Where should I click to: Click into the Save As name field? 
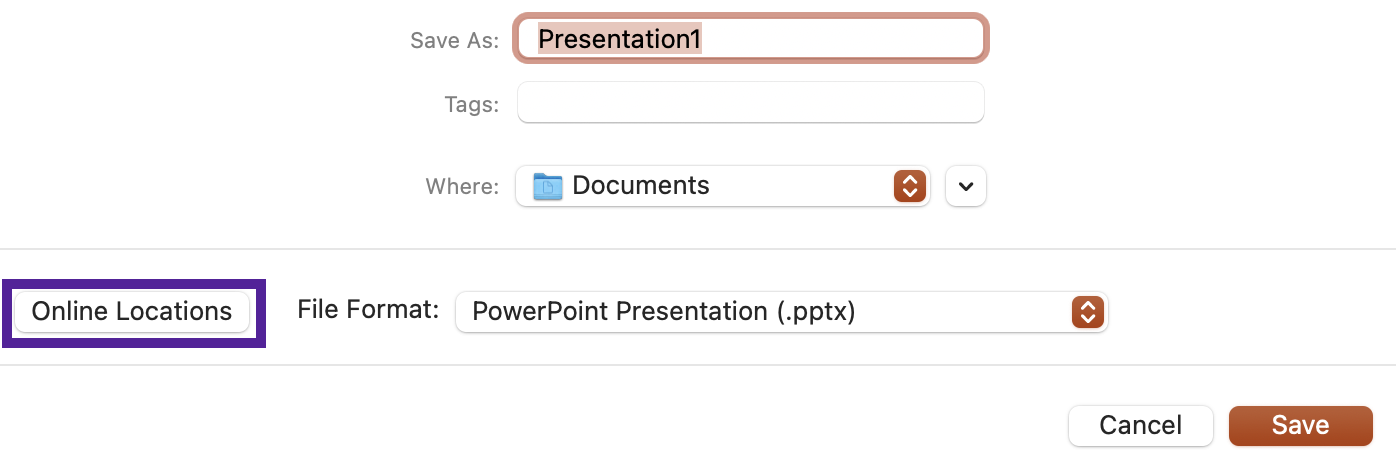coord(750,39)
